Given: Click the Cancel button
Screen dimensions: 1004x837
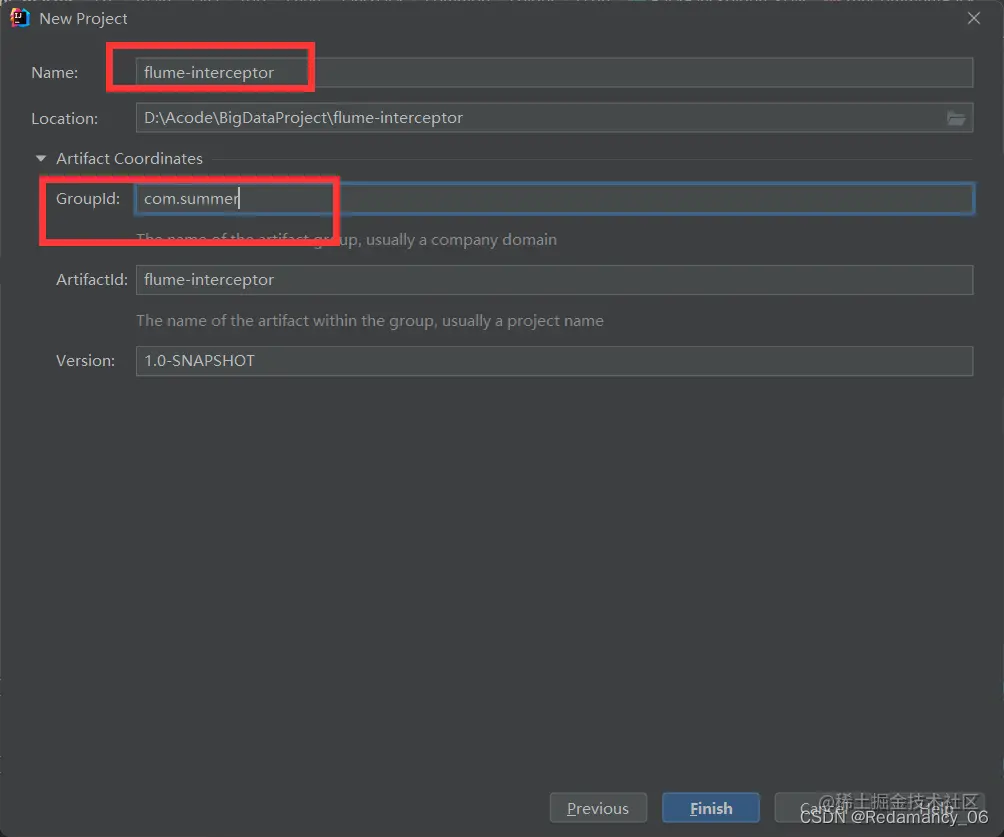Looking at the screenshot, I should (x=823, y=808).
